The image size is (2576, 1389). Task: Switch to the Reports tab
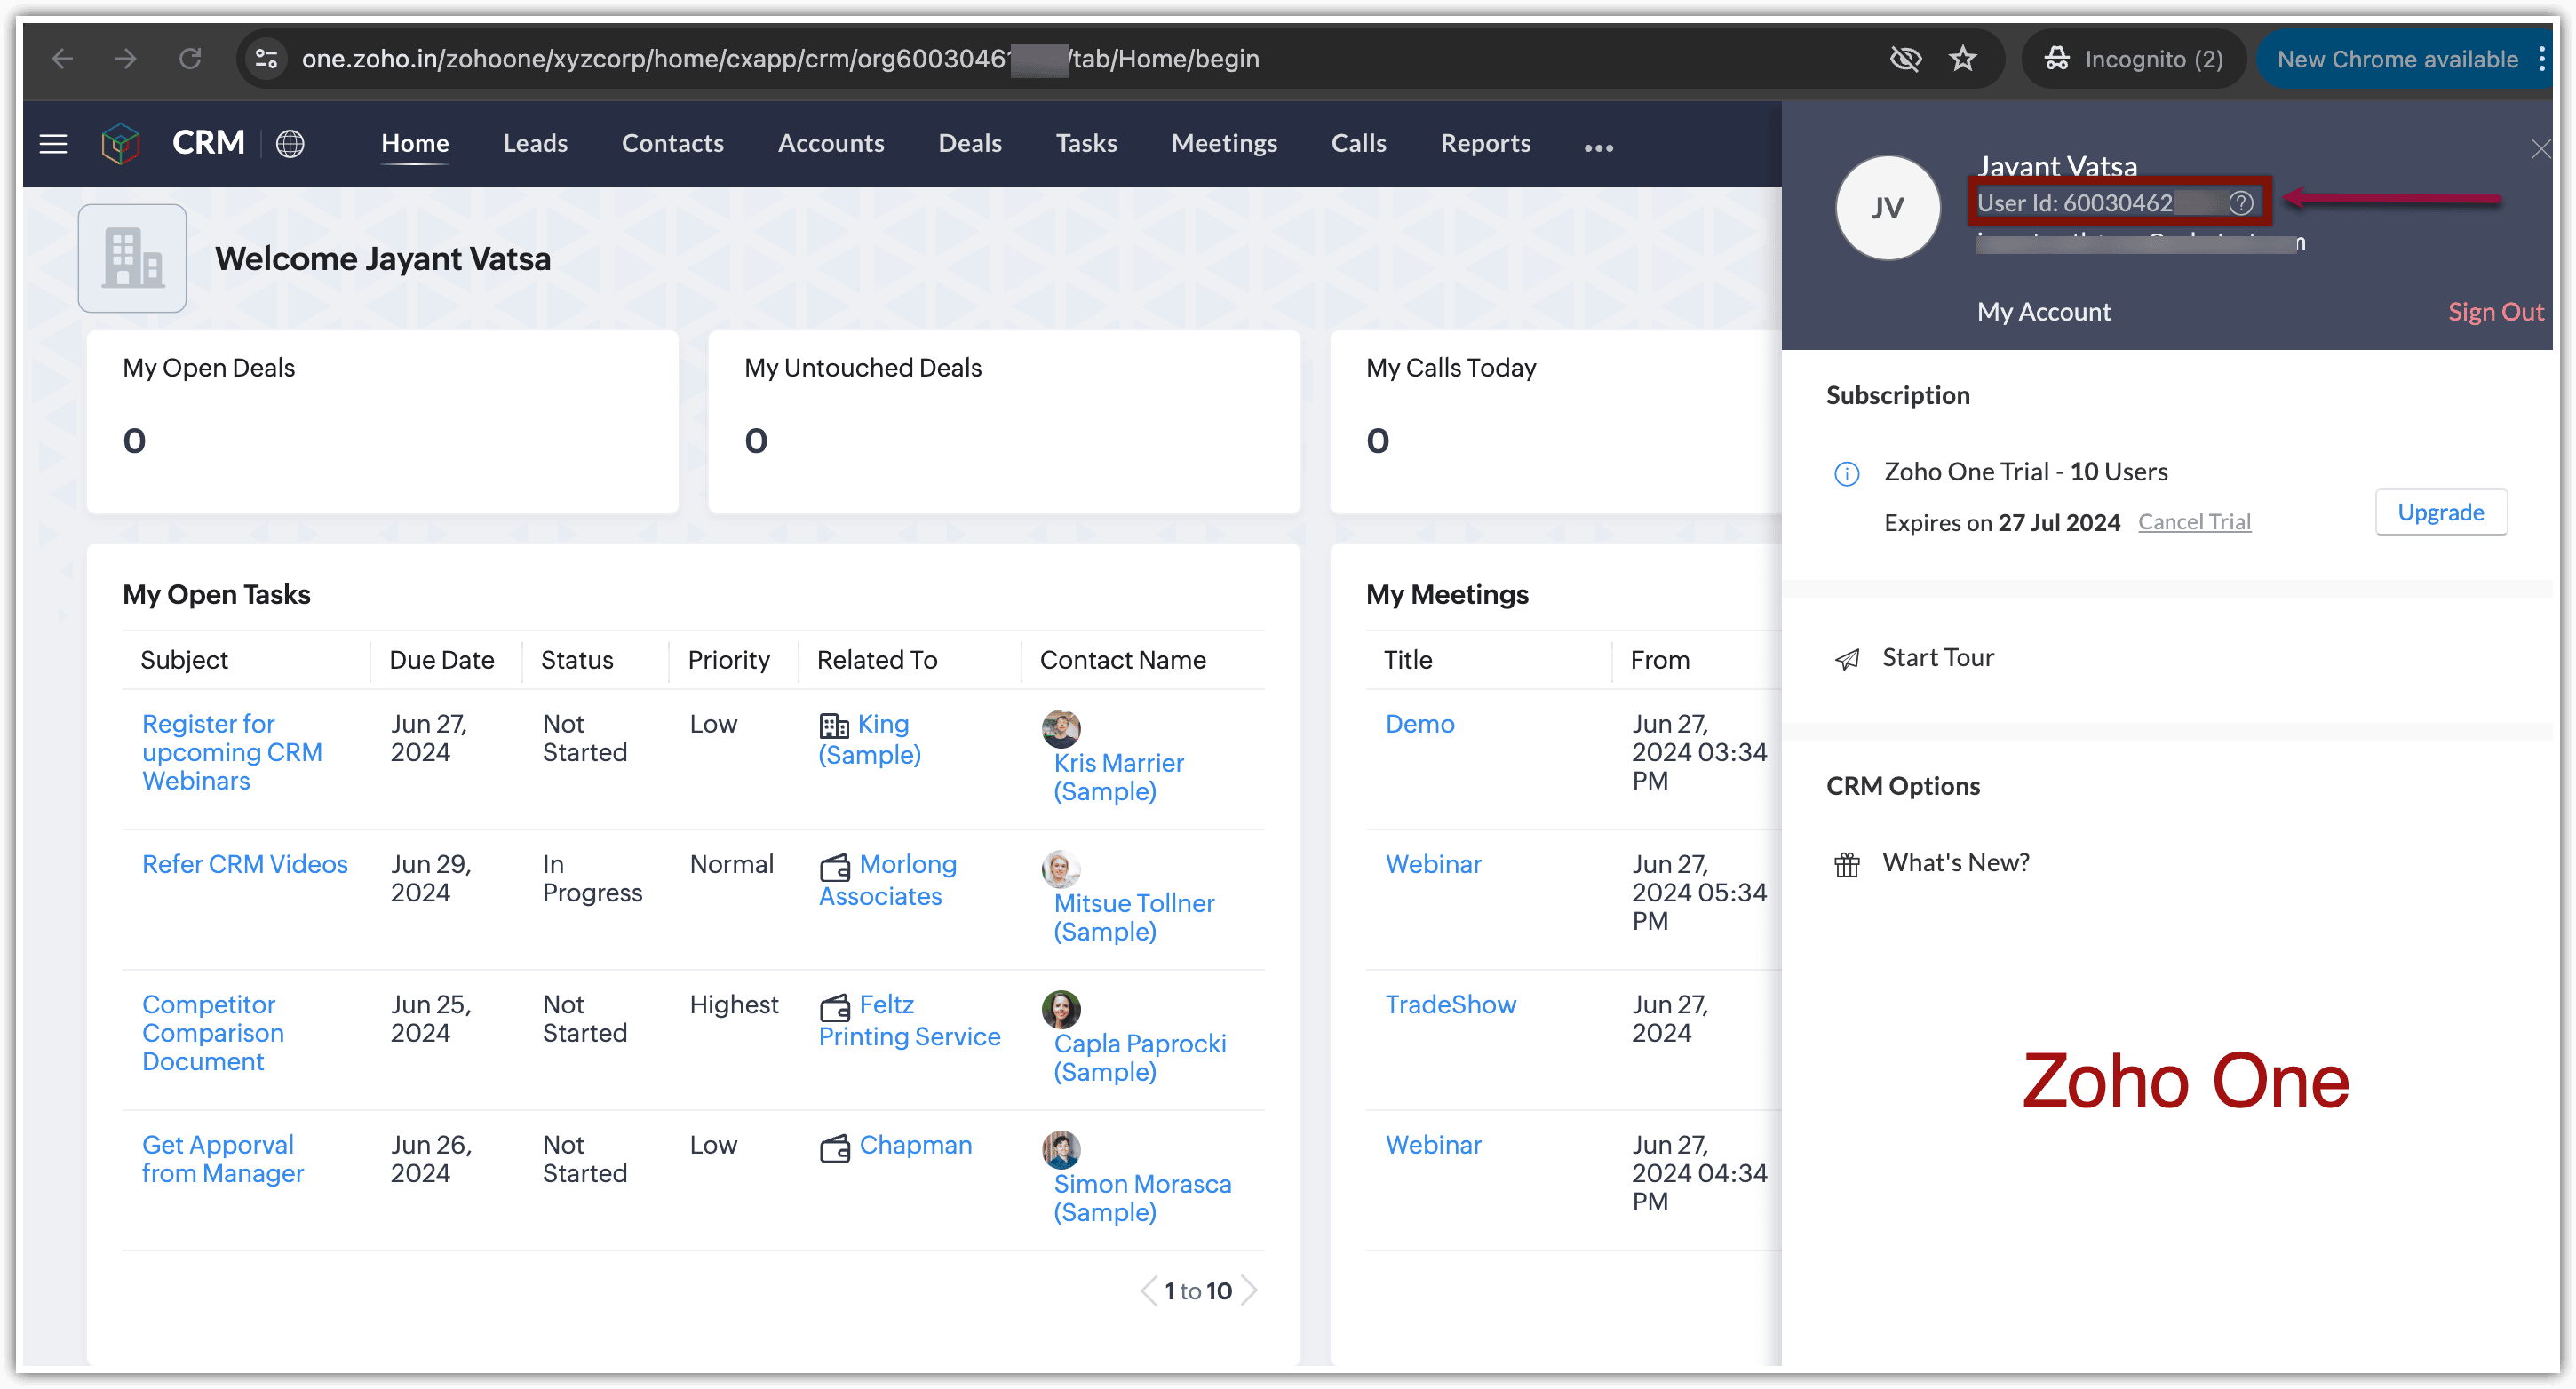1485,144
